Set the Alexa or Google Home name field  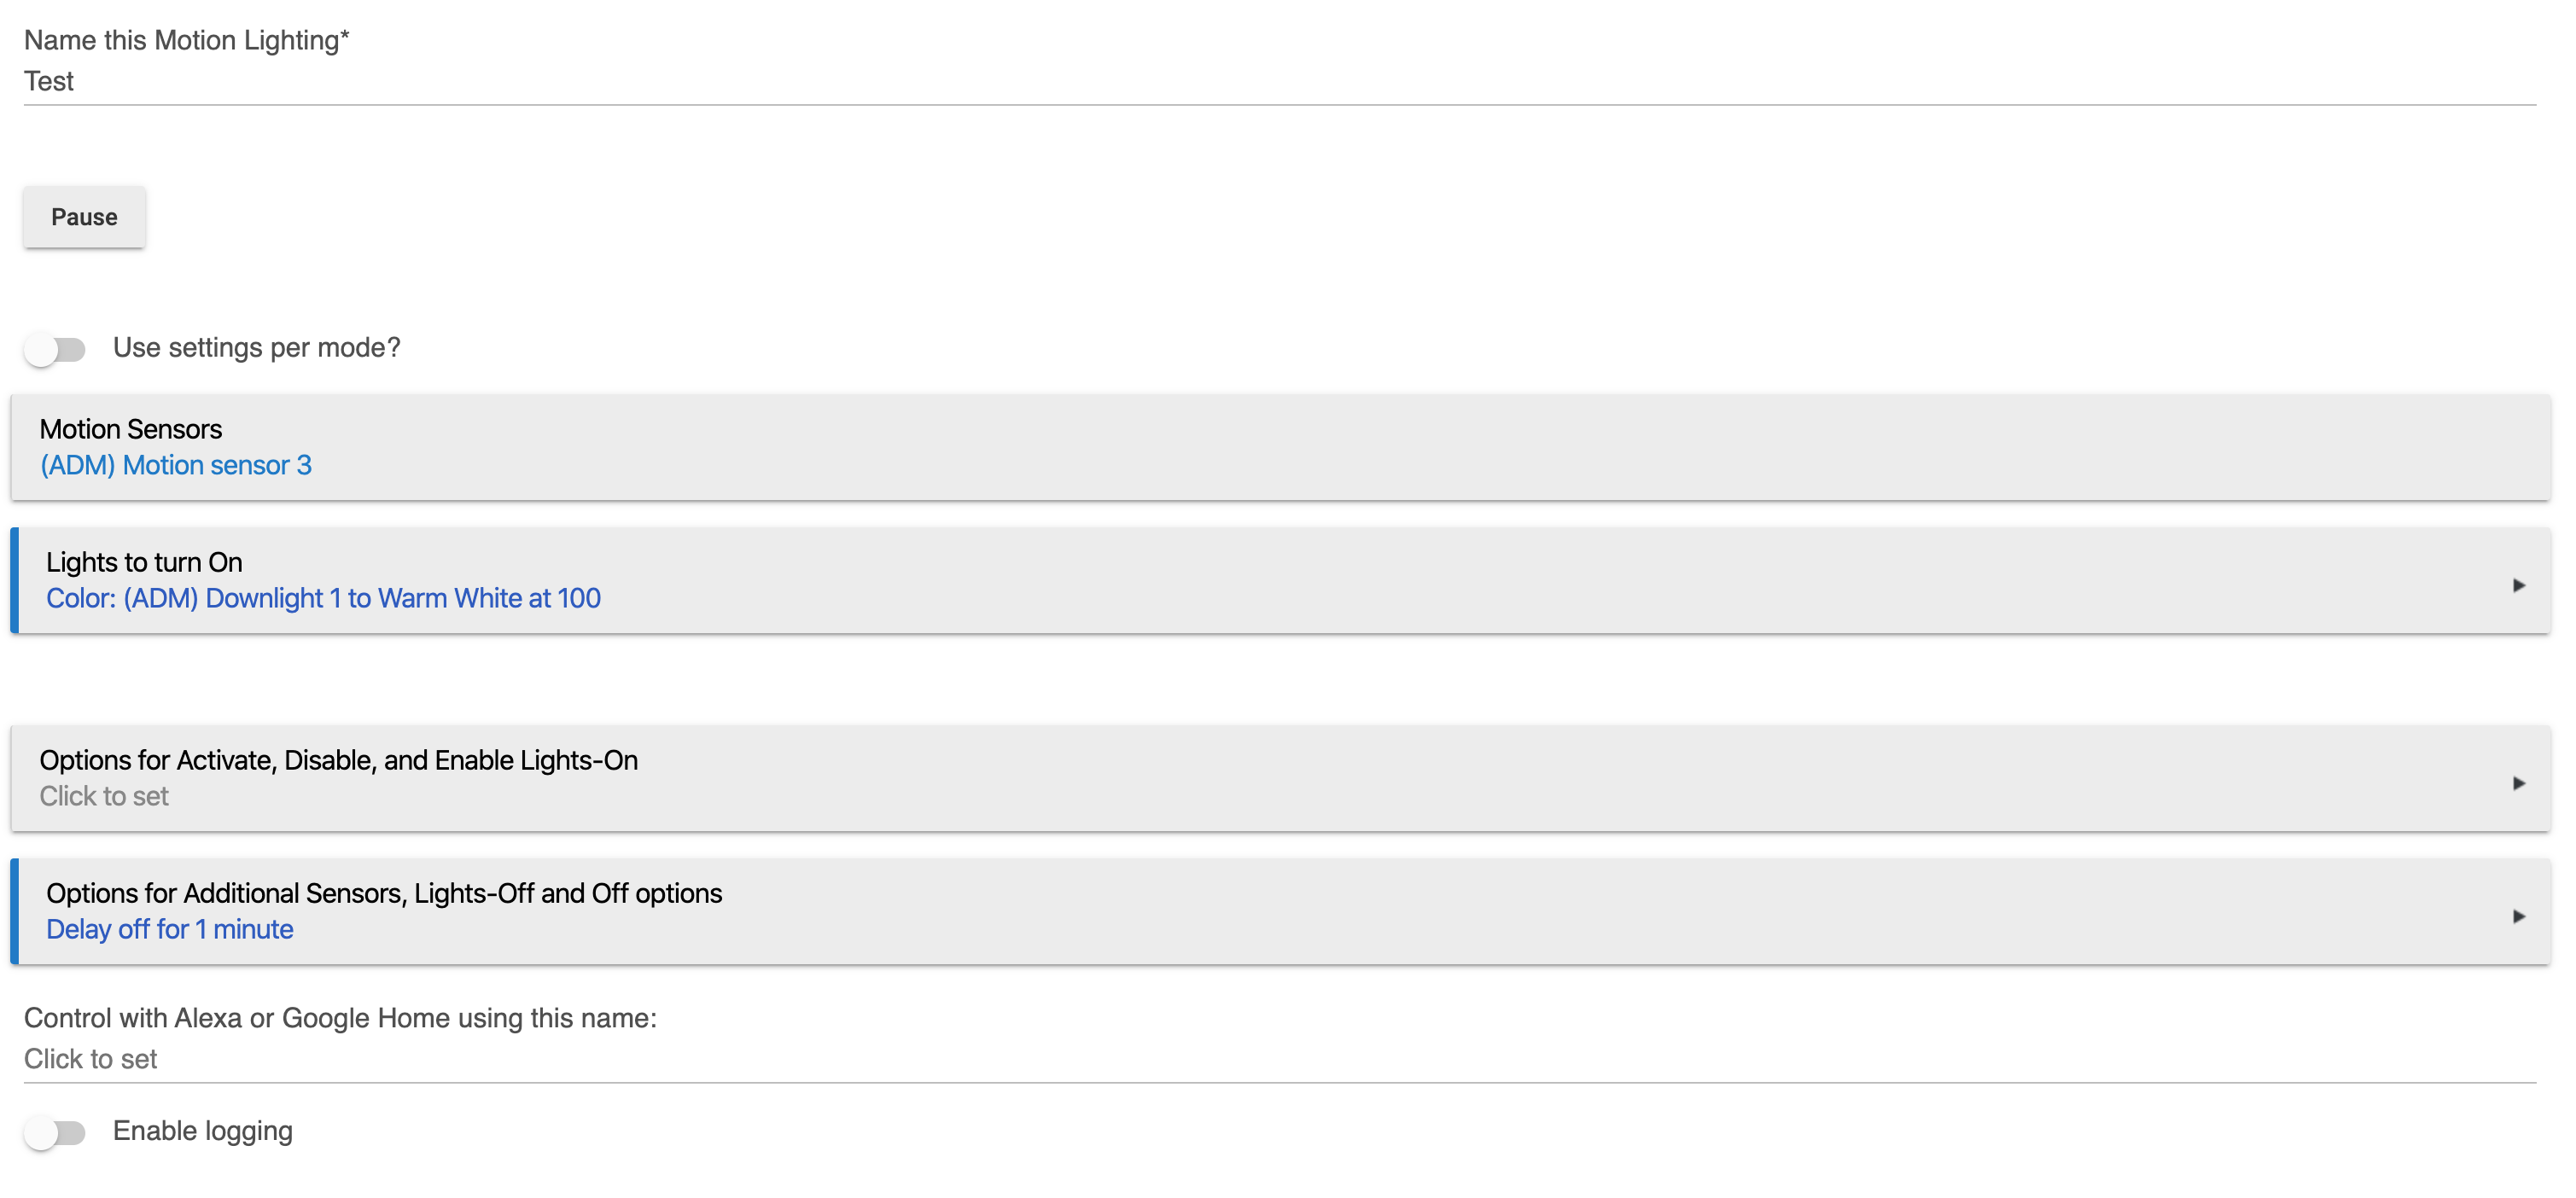1280,1060
